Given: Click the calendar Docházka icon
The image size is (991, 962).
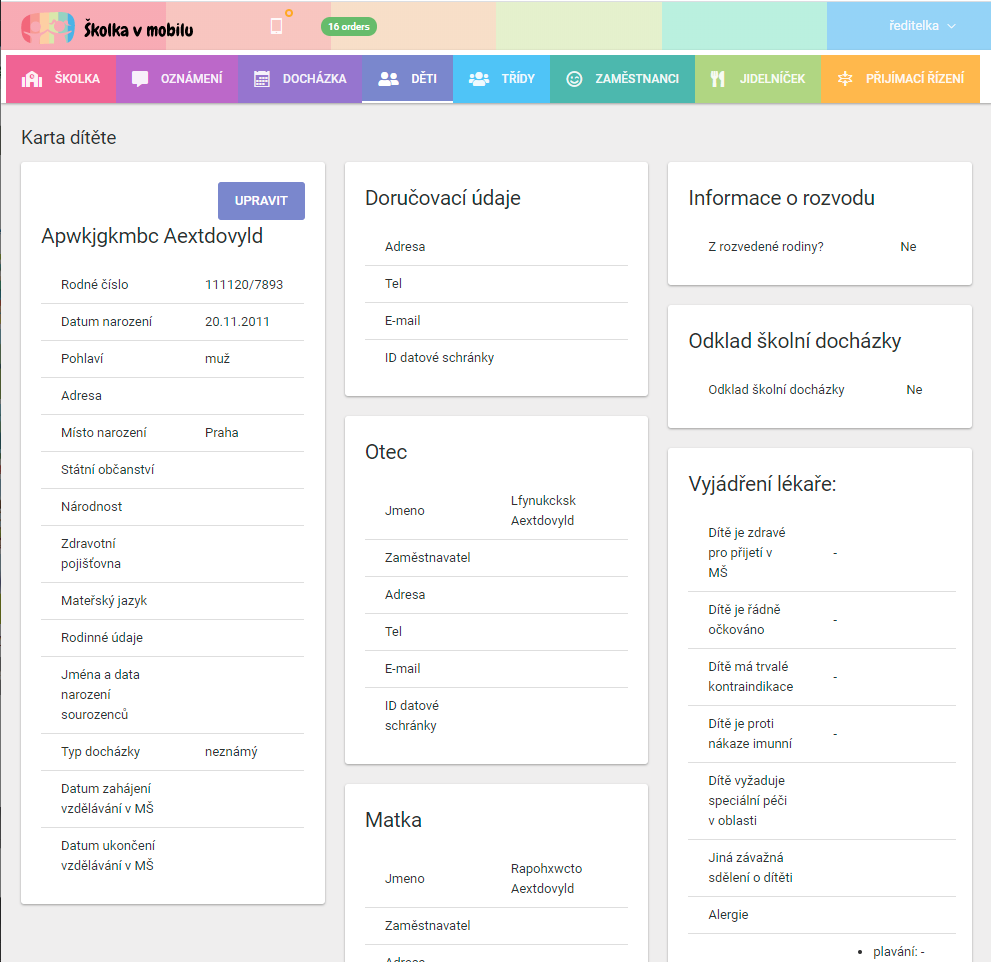Looking at the screenshot, I should click(262, 79).
